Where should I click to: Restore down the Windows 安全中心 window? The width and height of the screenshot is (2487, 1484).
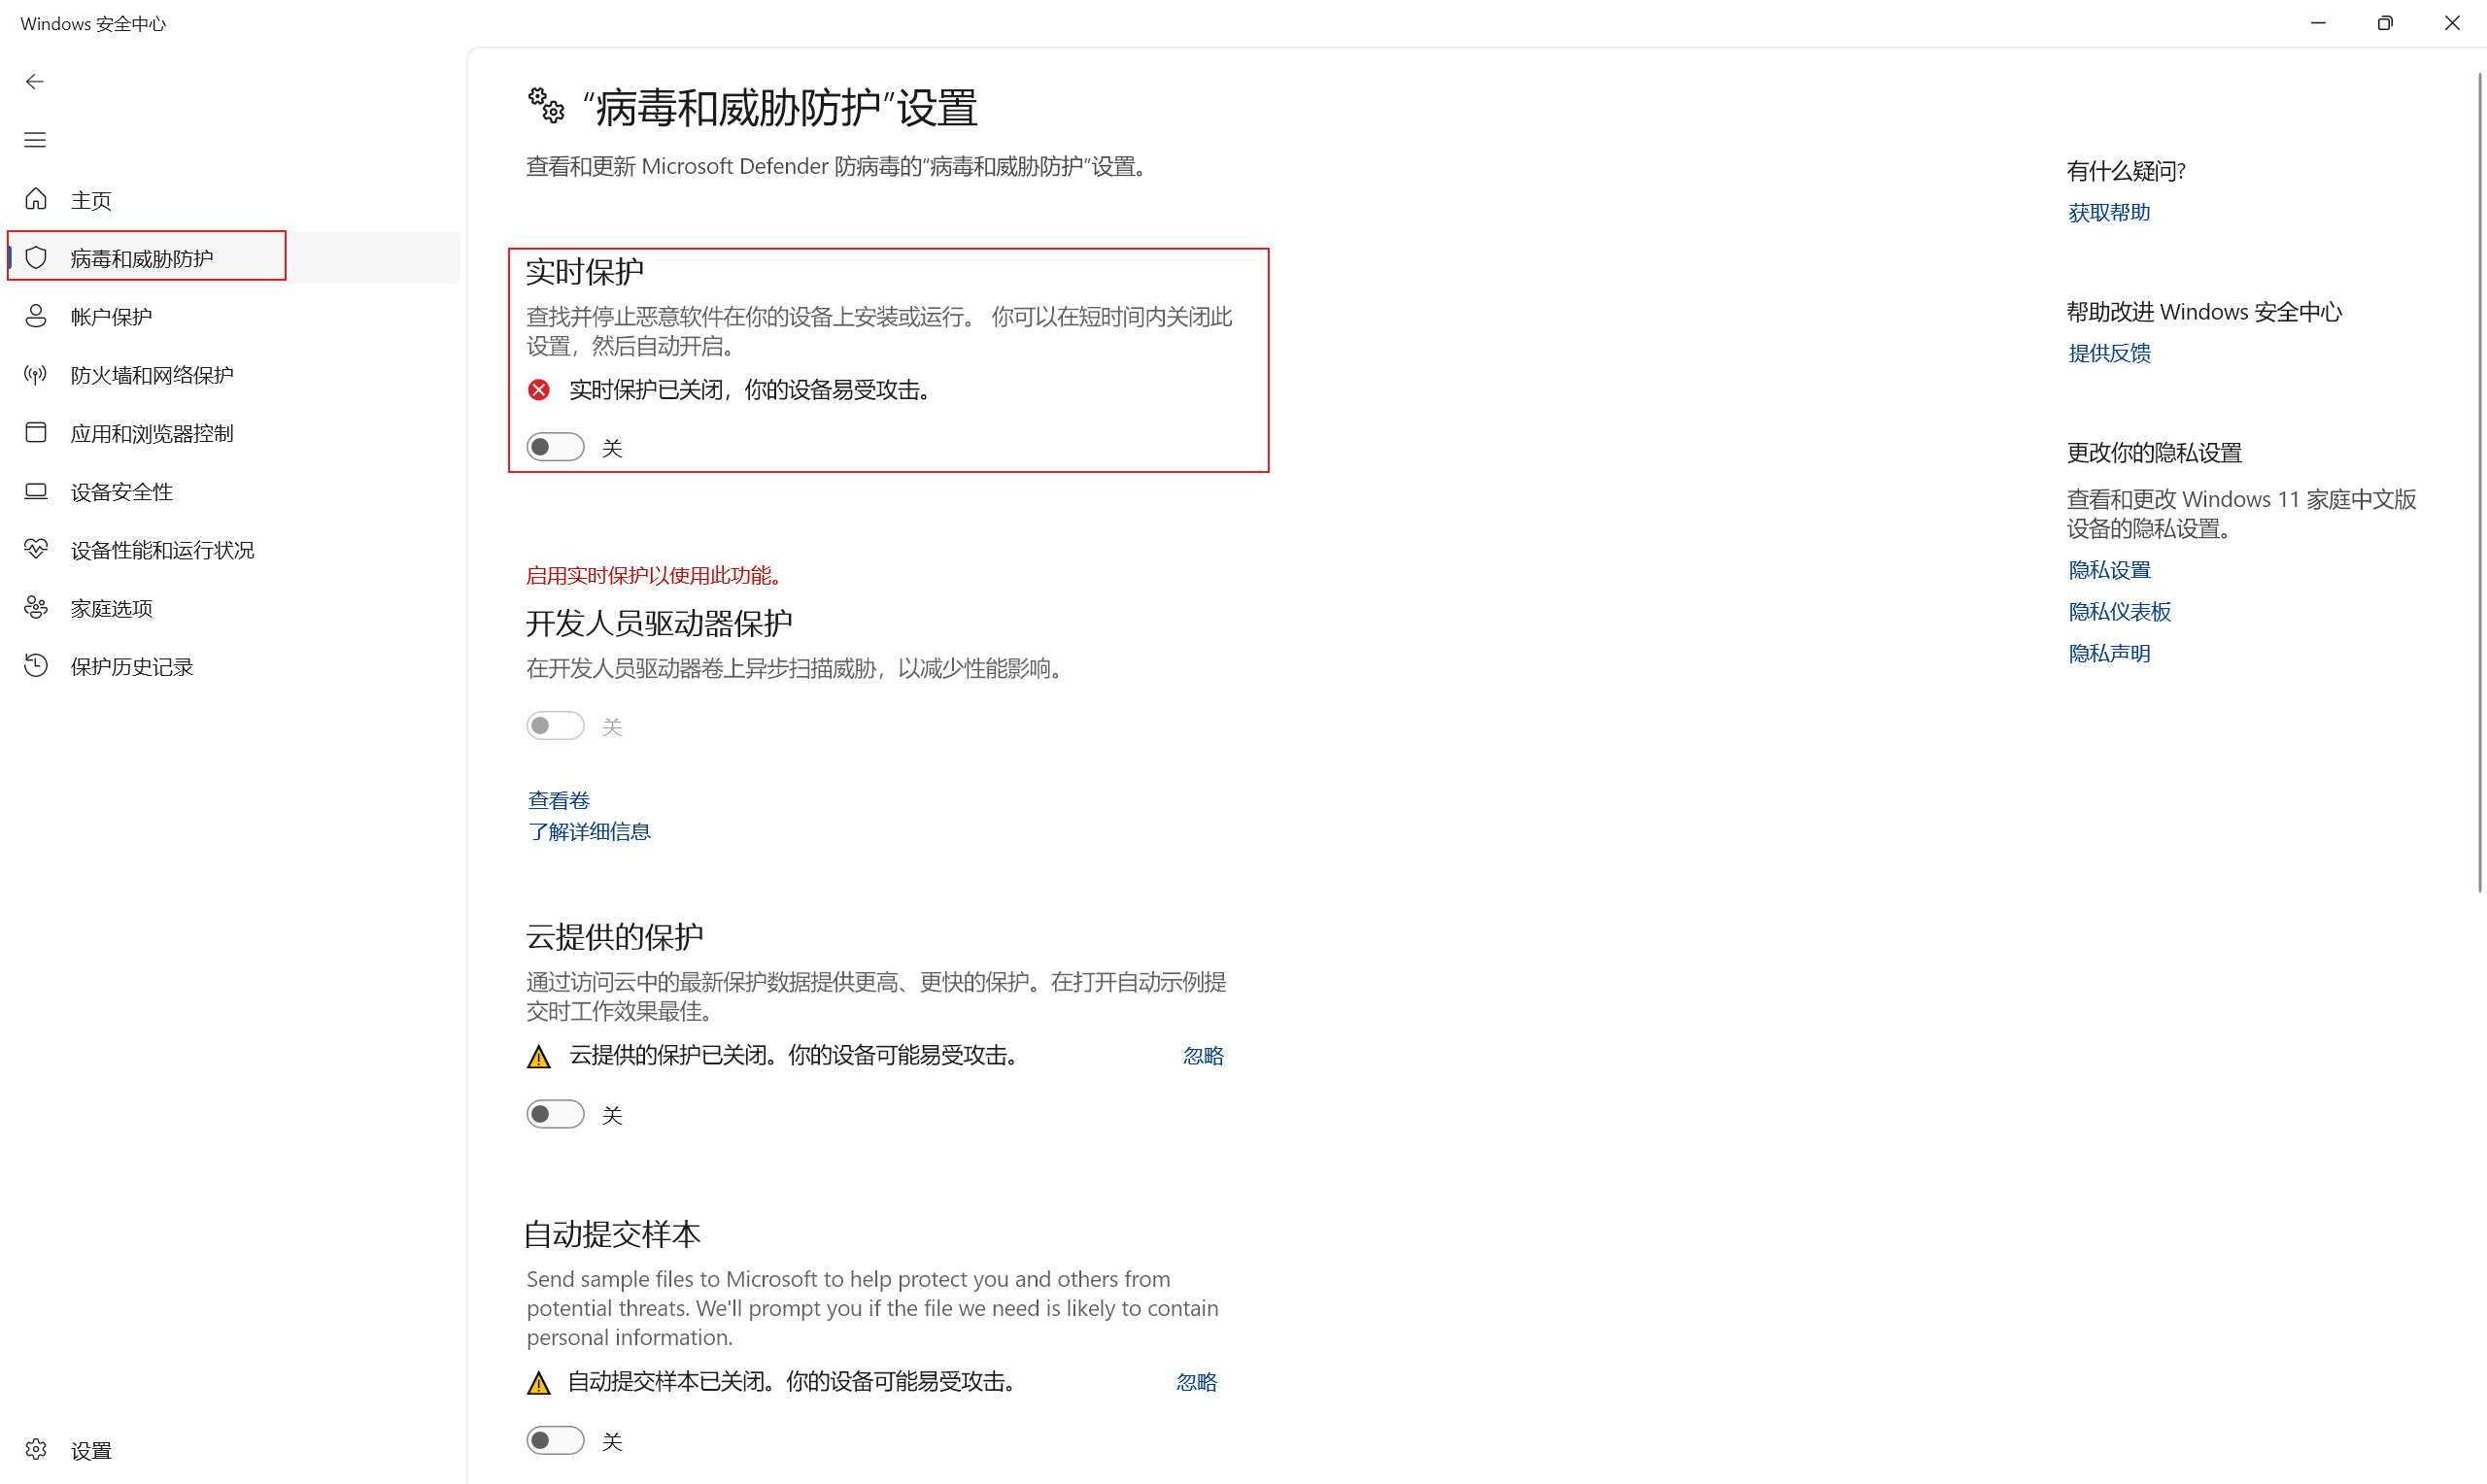click(2385, 23)
